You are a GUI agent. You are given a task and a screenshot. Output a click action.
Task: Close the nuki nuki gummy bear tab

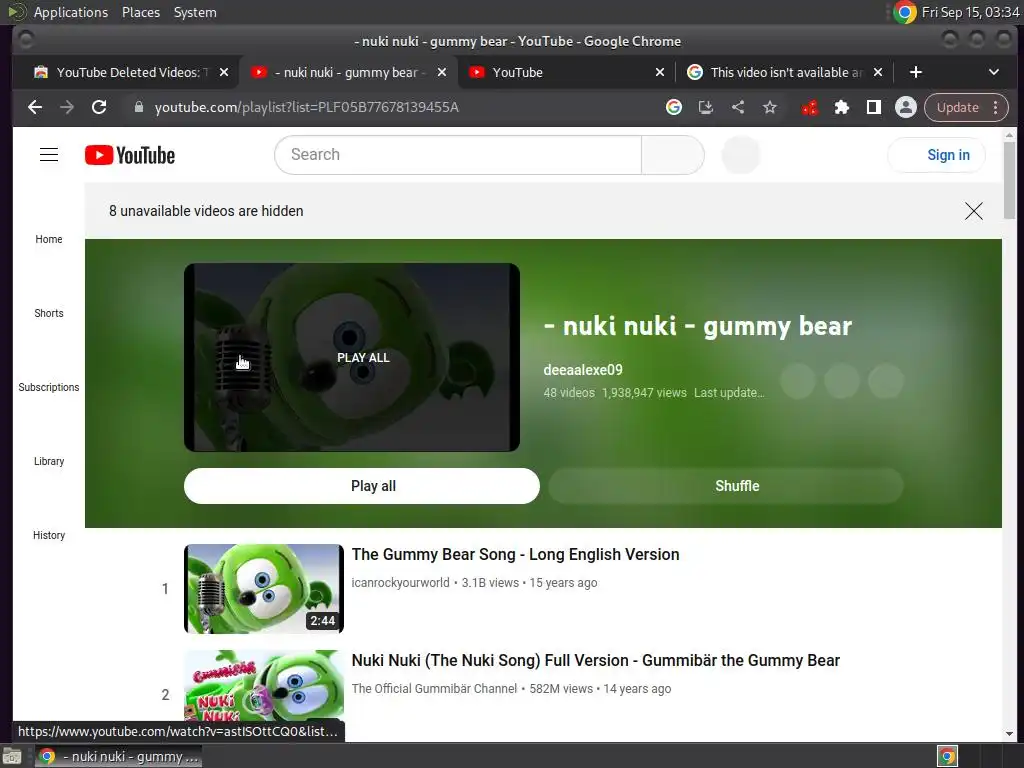click(442, 72)
